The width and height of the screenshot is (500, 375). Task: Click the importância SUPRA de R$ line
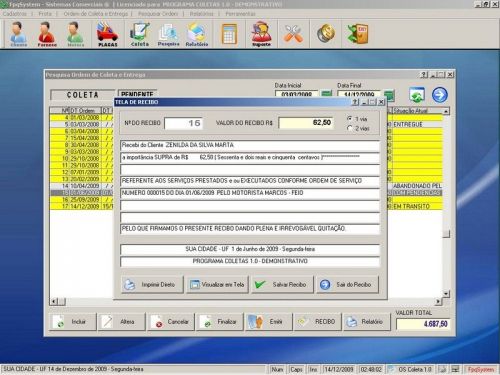pyautogui.click(x=250, y=157)
